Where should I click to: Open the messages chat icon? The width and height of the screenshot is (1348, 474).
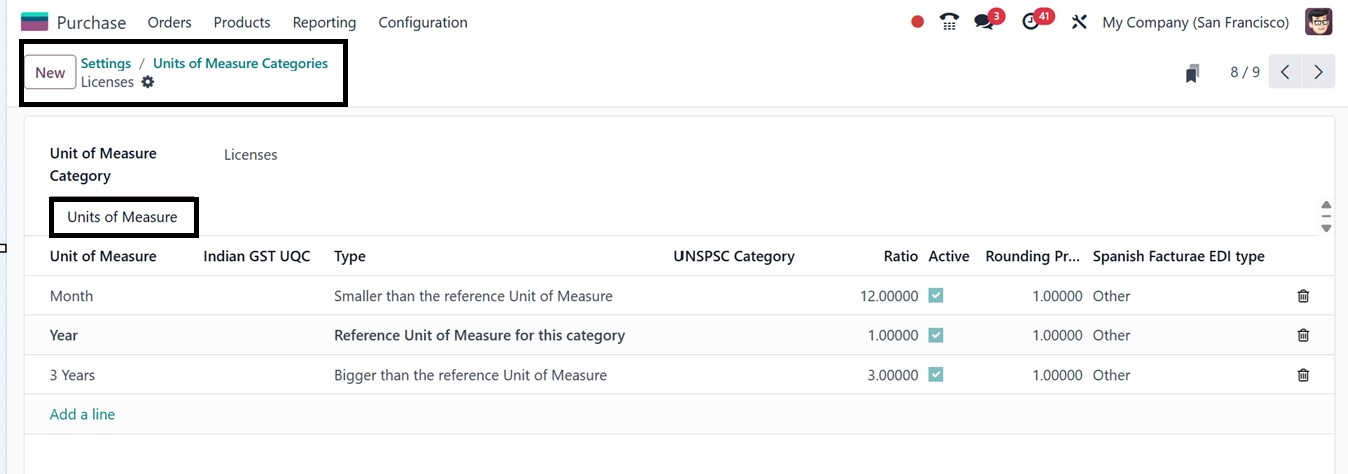pos(984,22)
